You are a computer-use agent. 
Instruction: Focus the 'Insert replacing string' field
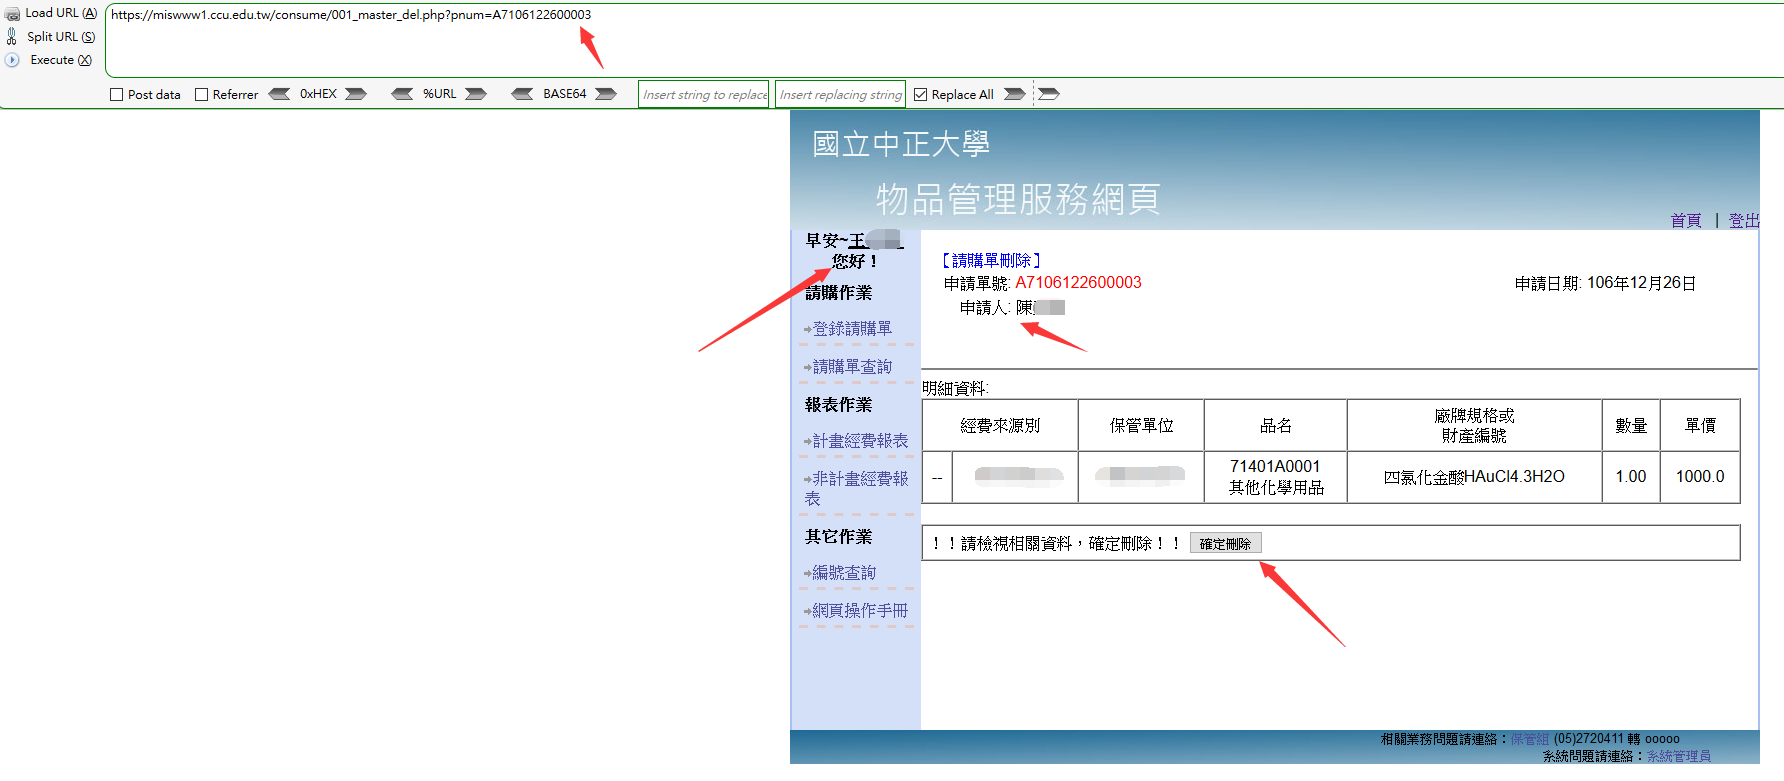[x=841, y=94]
